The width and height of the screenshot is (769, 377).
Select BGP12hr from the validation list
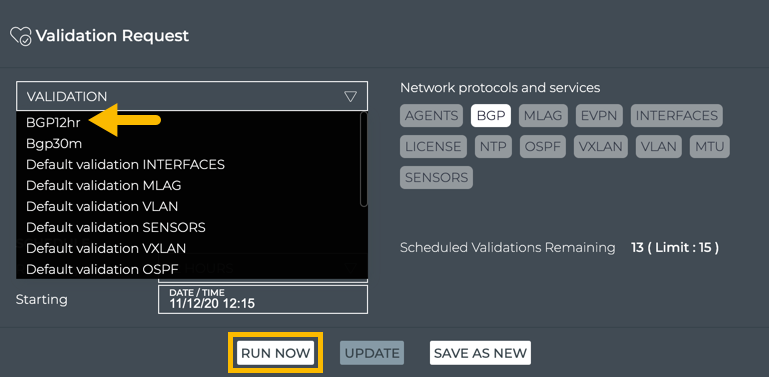coord(53,123)
